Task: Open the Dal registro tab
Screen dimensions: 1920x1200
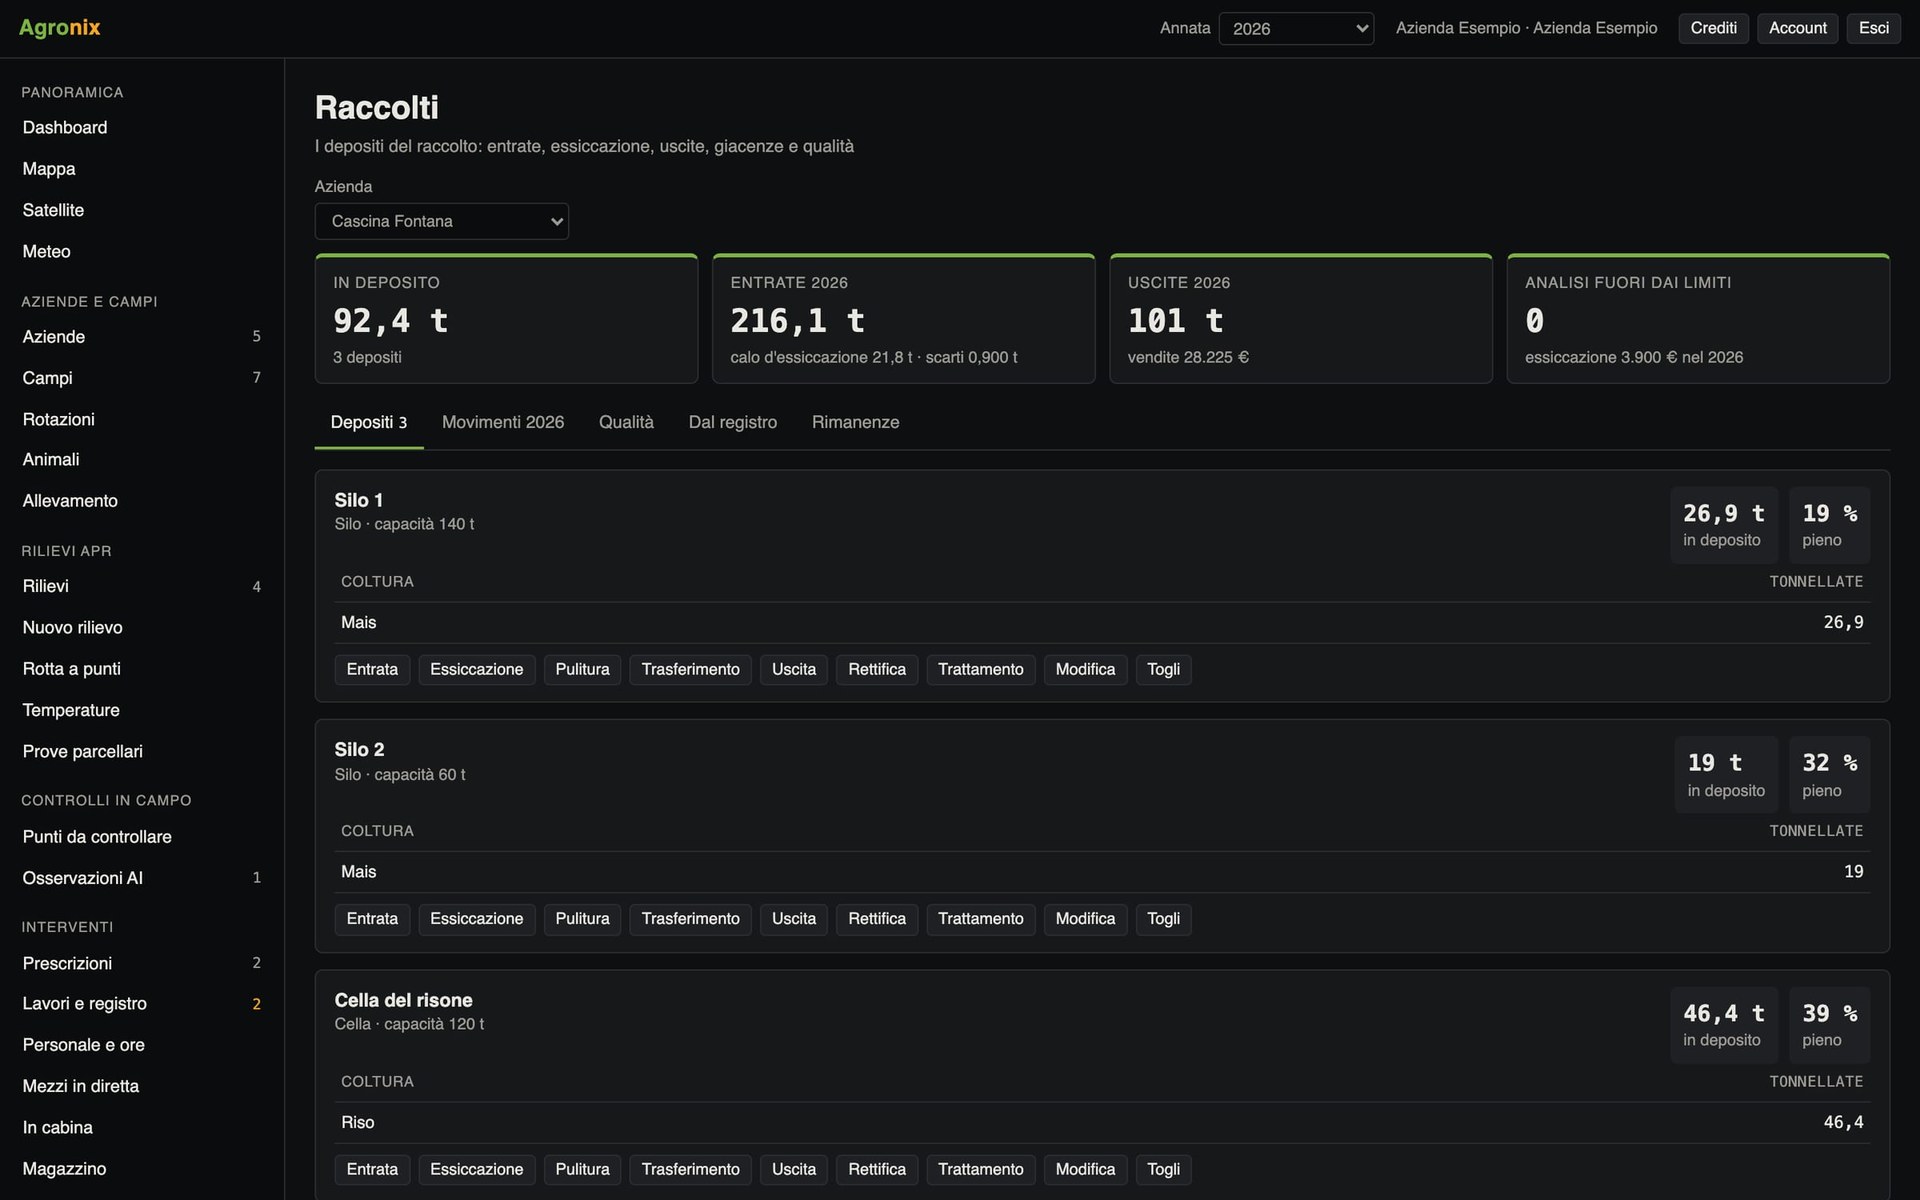Action: tap(733, 422)
